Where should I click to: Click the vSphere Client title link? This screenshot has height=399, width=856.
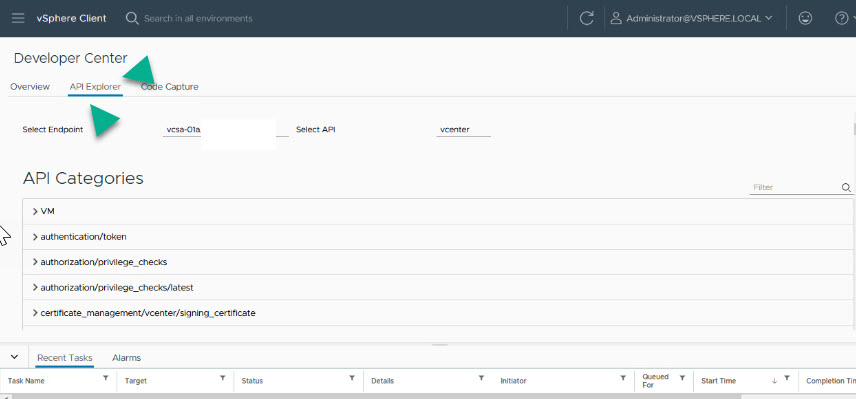point(72,18)
